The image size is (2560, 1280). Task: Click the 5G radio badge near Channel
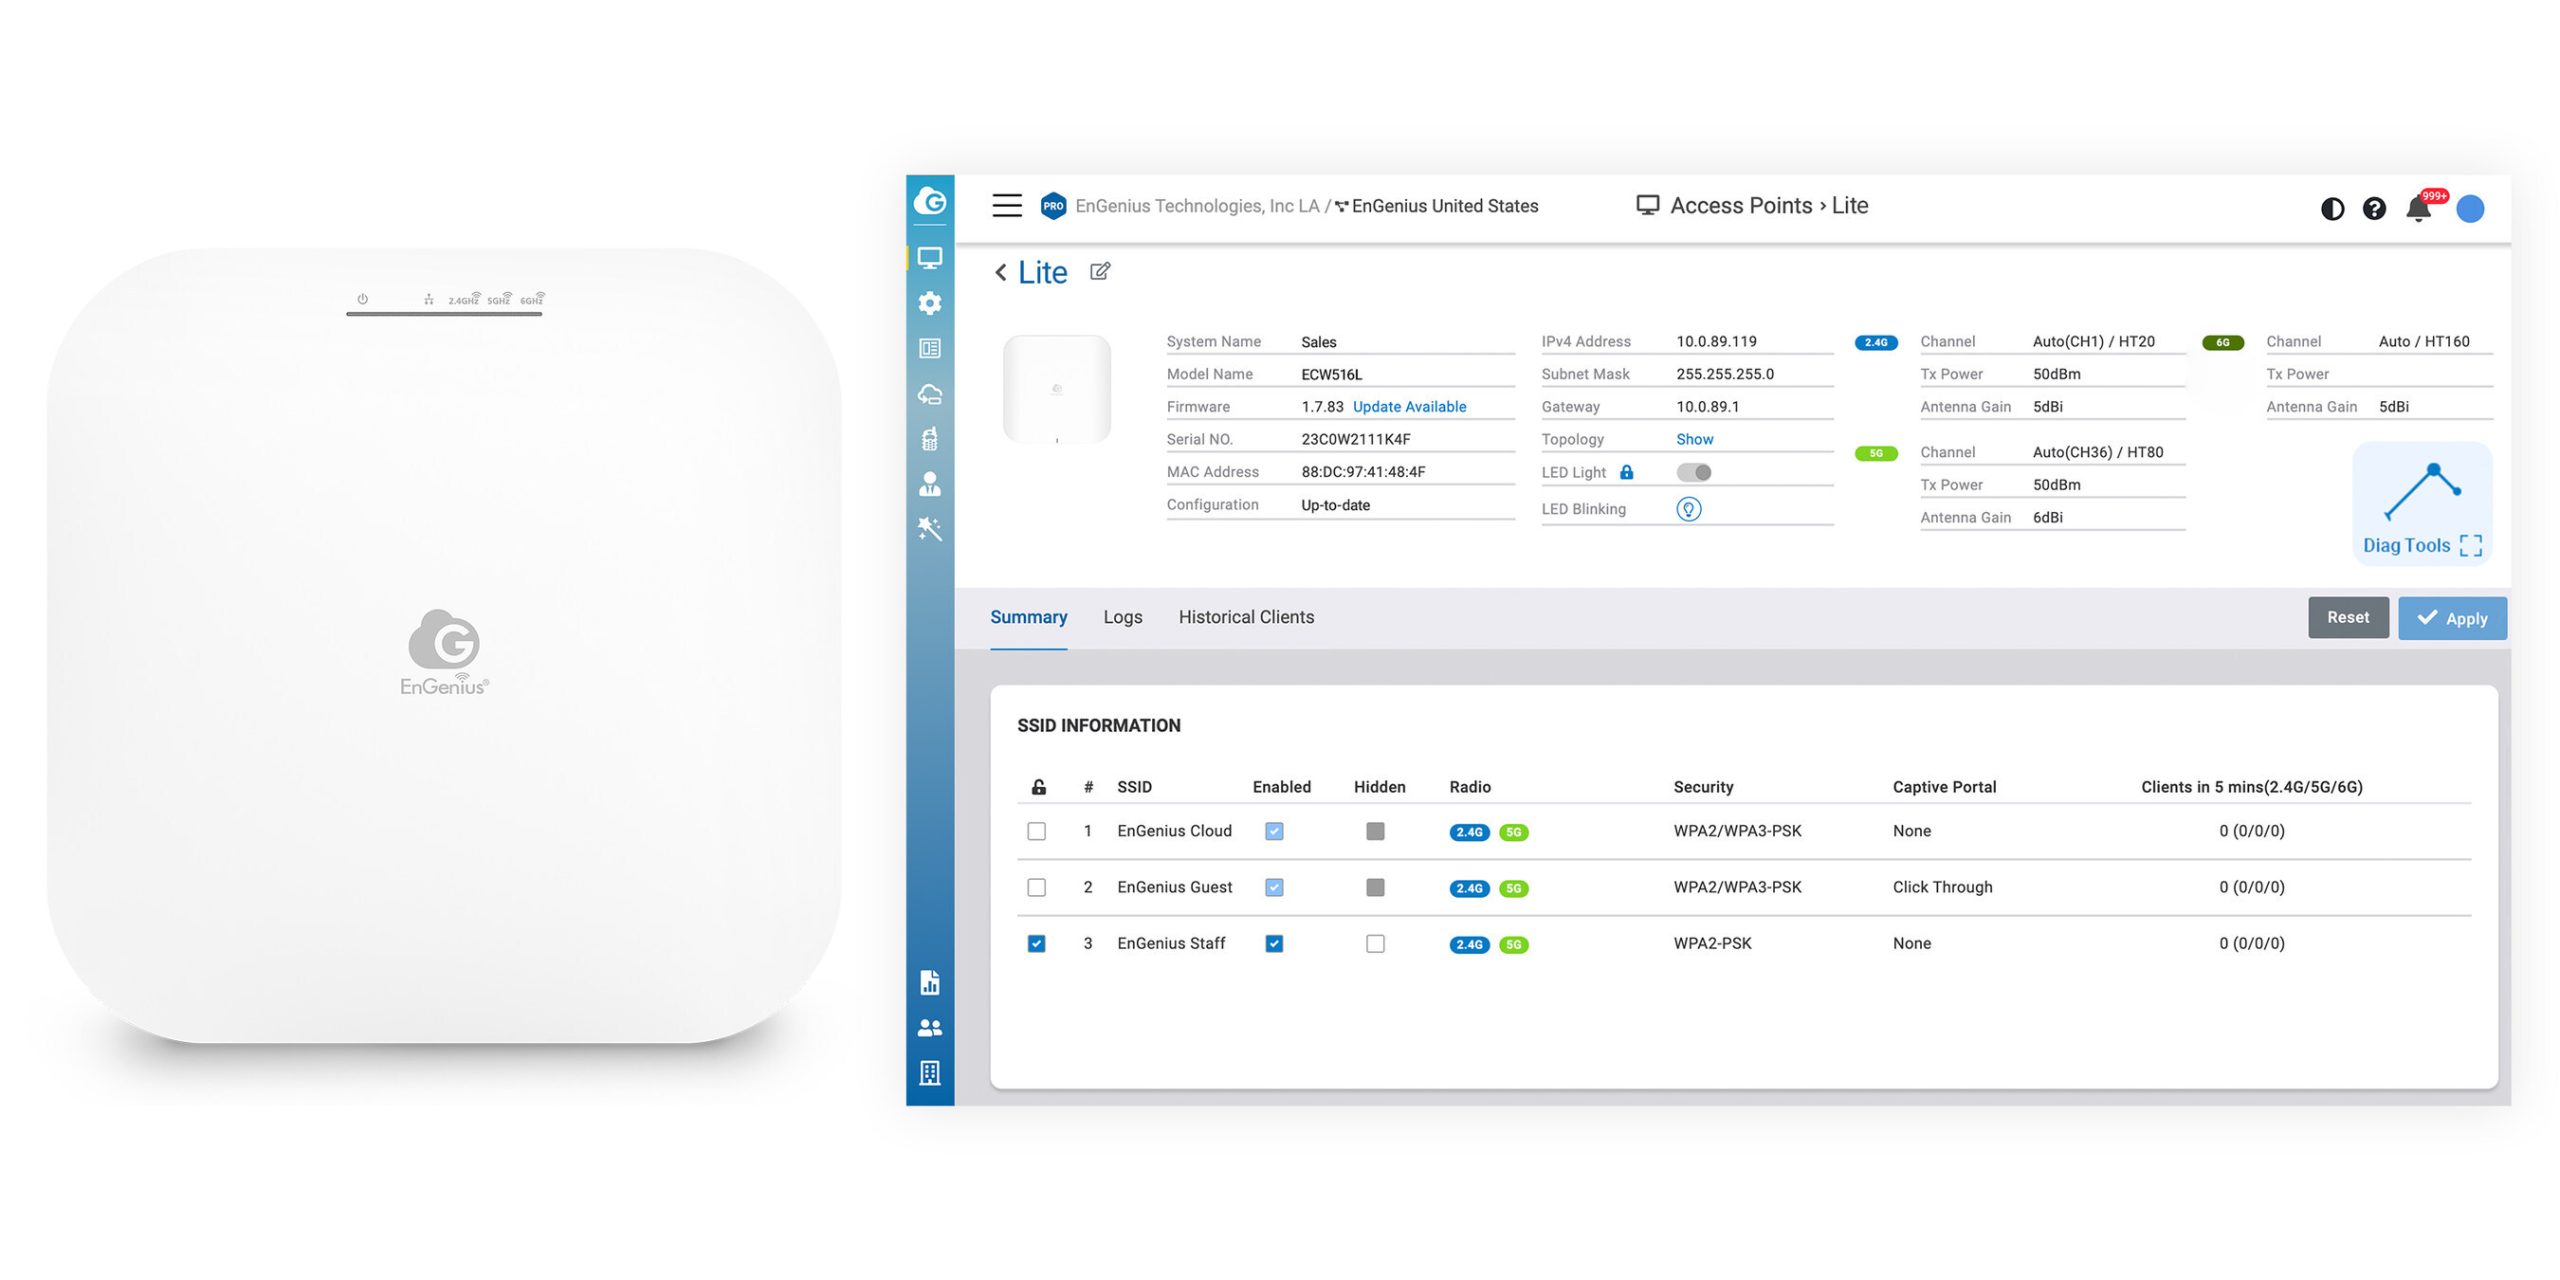pyautogui.click(x=1875, y=453)
